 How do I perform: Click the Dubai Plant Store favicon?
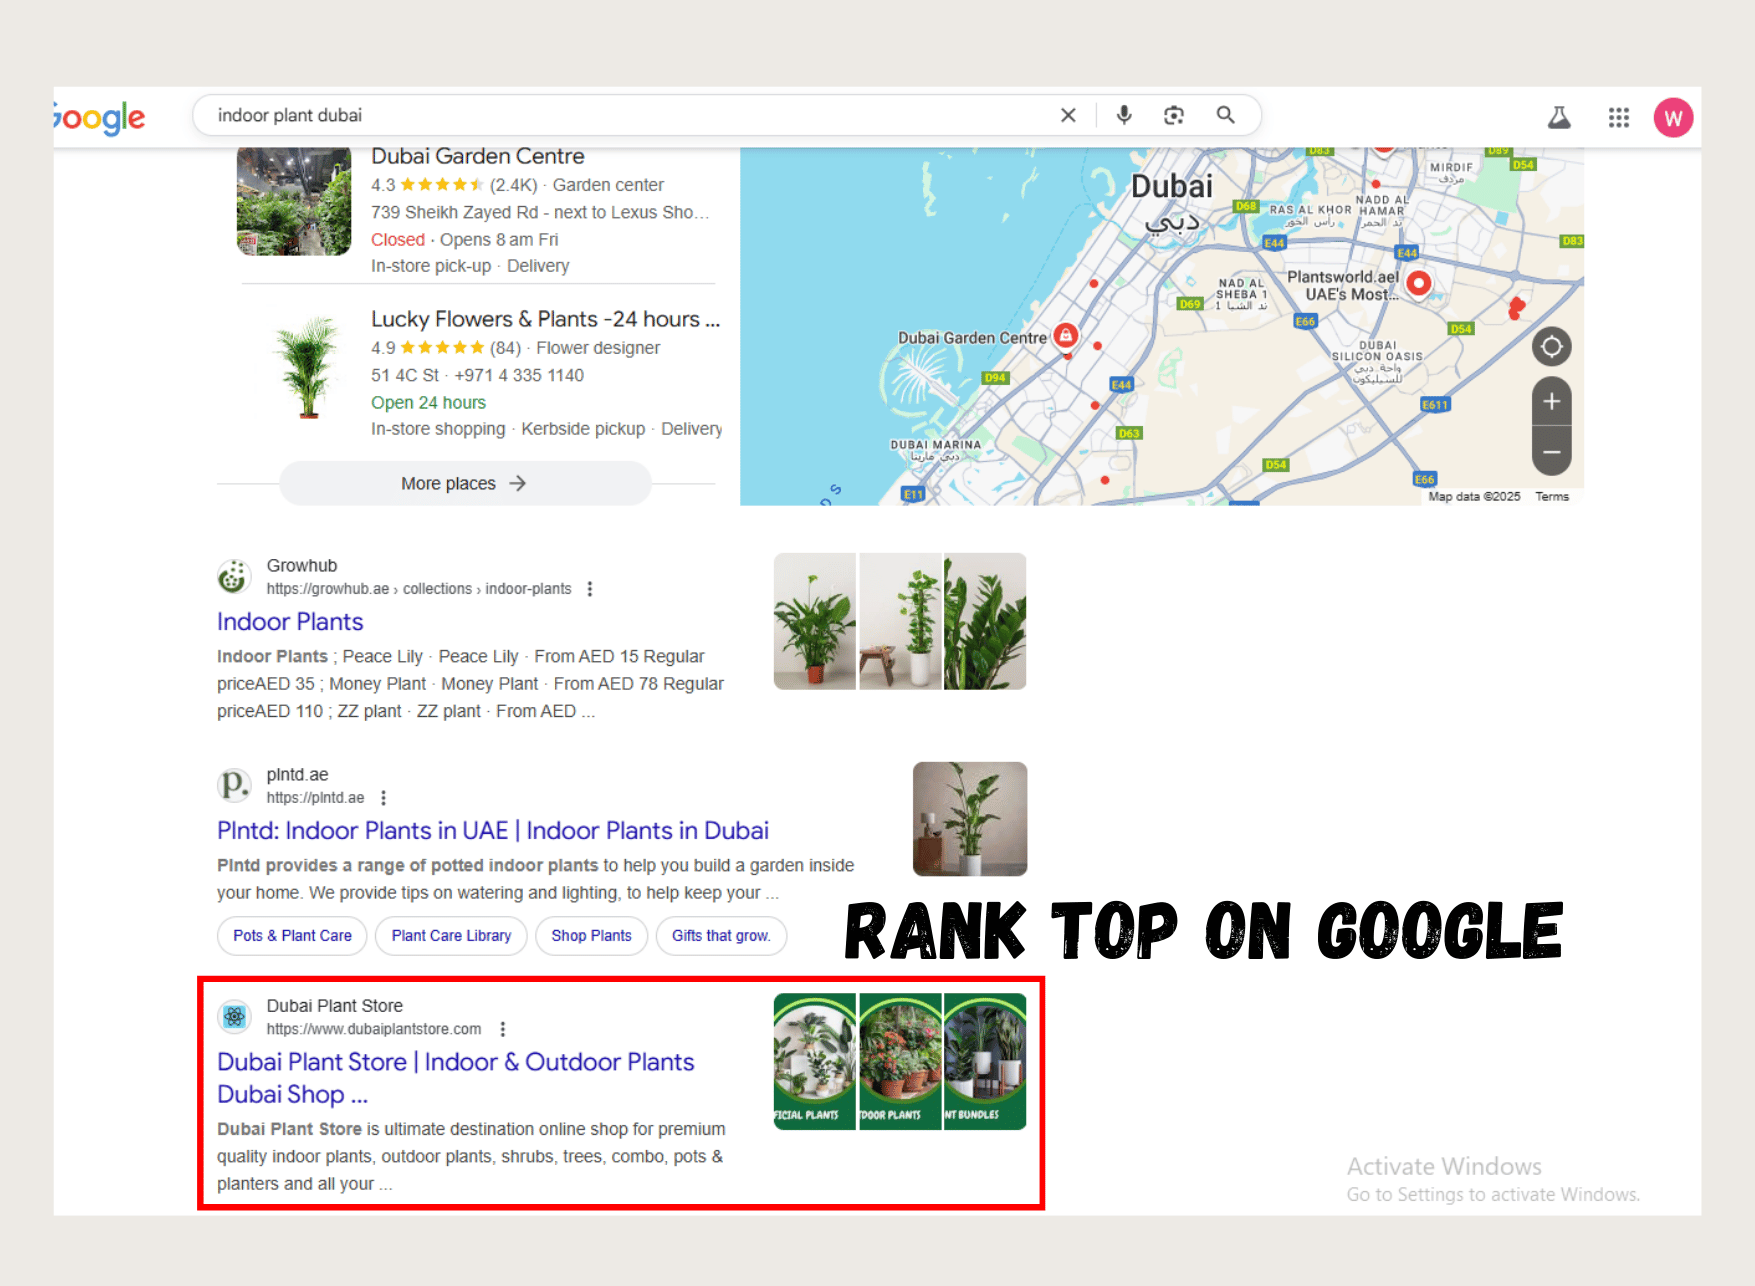coord(233,1016)
